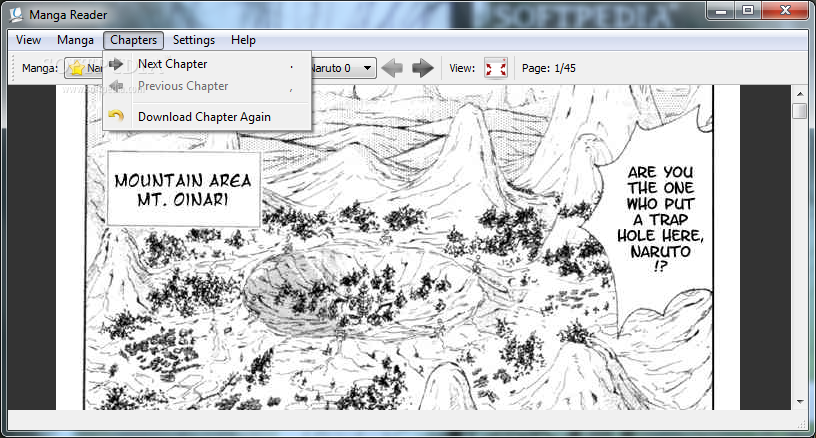Go to previous page with left arrow
The image size is (816, 438).
tap(392, 68)
